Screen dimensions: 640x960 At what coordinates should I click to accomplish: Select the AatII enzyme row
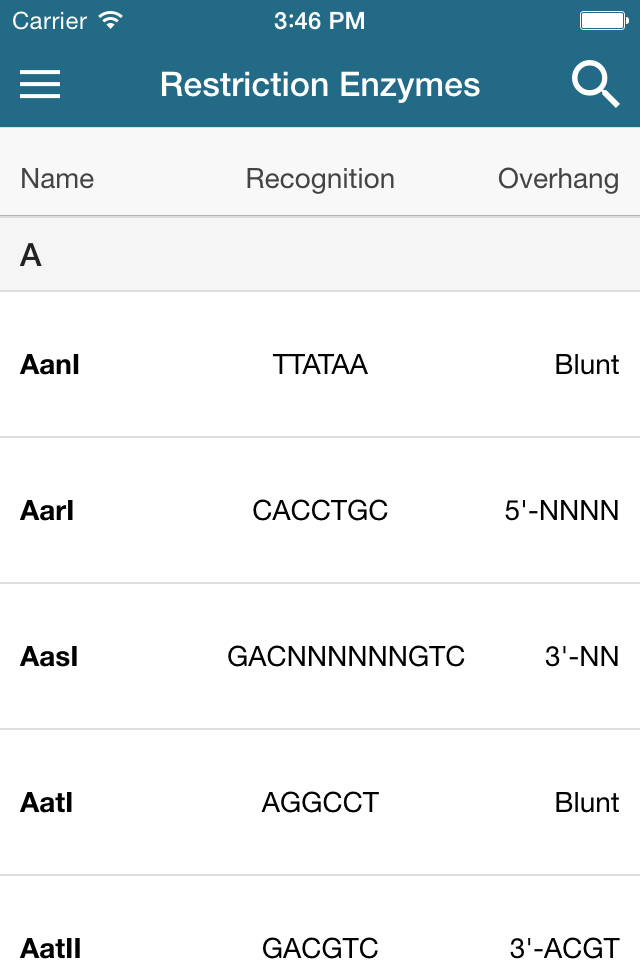320,918
